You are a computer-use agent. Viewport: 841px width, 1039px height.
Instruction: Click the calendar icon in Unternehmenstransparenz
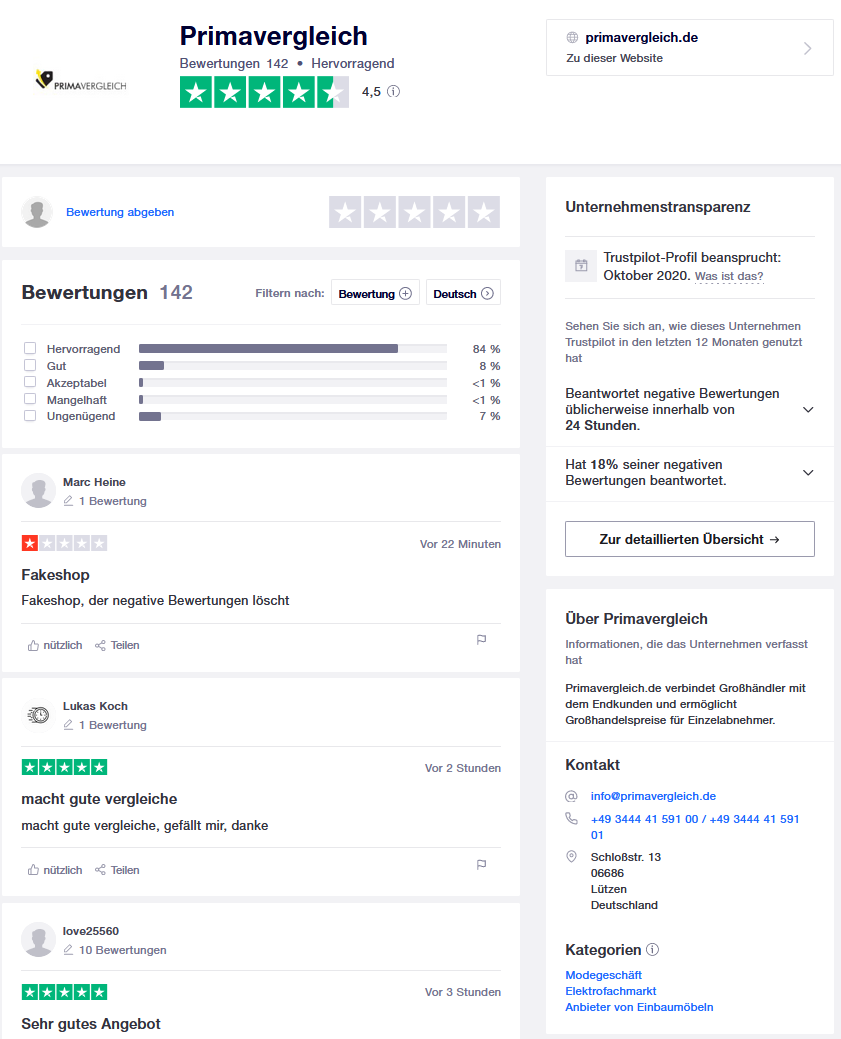(x=581, y=266)
